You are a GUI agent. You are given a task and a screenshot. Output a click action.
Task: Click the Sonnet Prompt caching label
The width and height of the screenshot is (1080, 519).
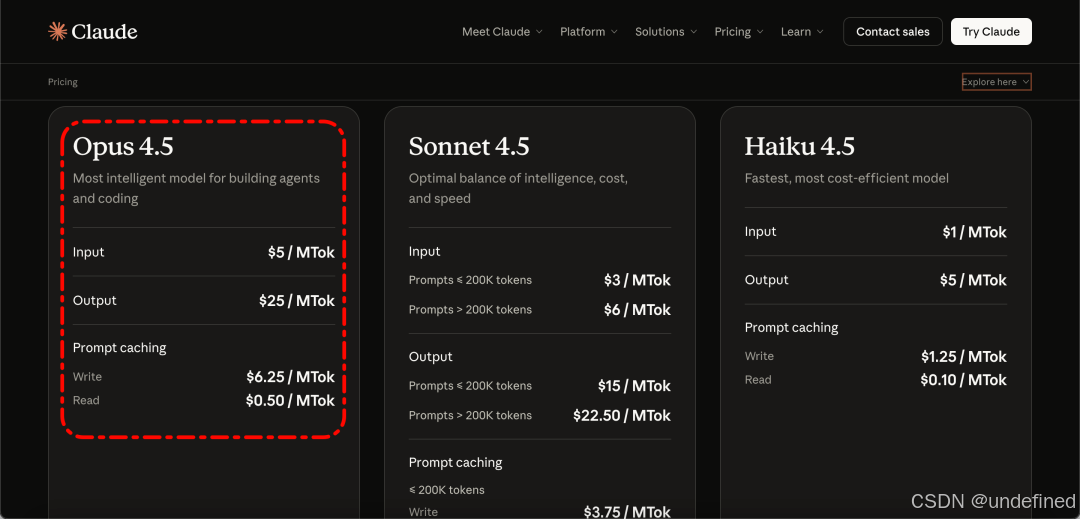(455, 462)
